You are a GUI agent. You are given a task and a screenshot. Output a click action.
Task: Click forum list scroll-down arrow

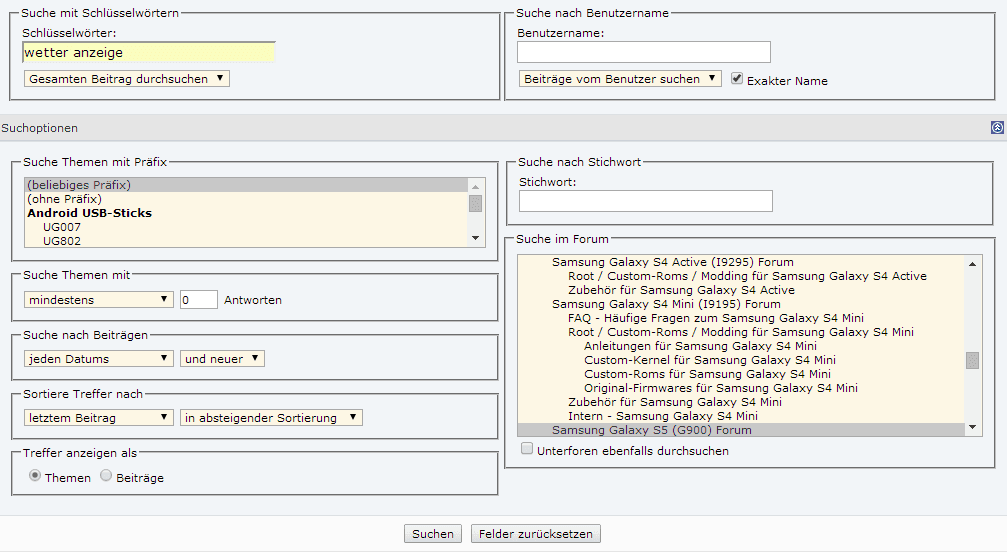pos(972,427)
